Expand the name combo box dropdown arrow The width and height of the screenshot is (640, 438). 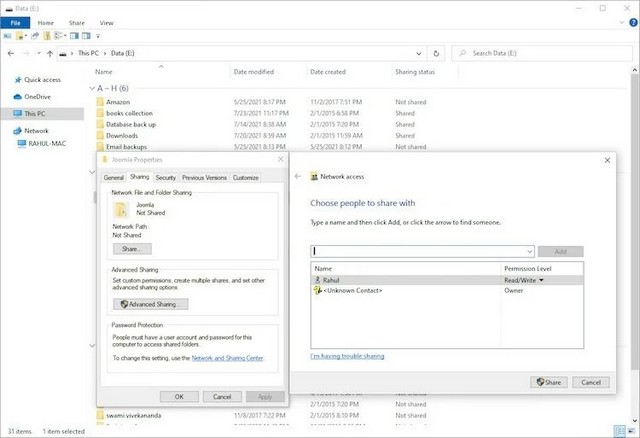pyautogui.click(x=528, y=251)
